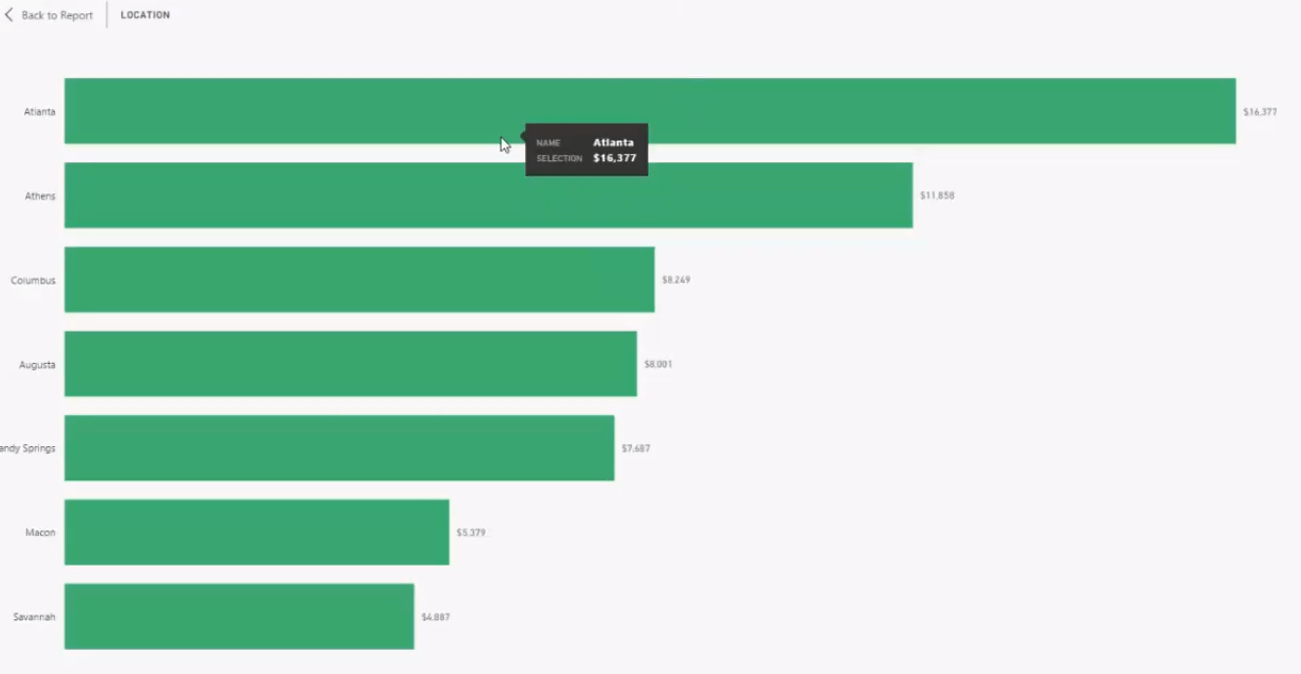Select the Macon bar

pyautogui.click(x=257, y=532)
